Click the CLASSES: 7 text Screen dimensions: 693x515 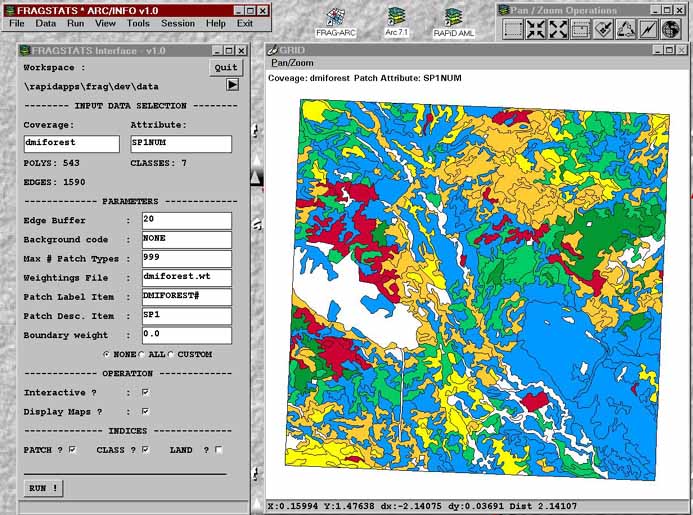pos(158,163)
